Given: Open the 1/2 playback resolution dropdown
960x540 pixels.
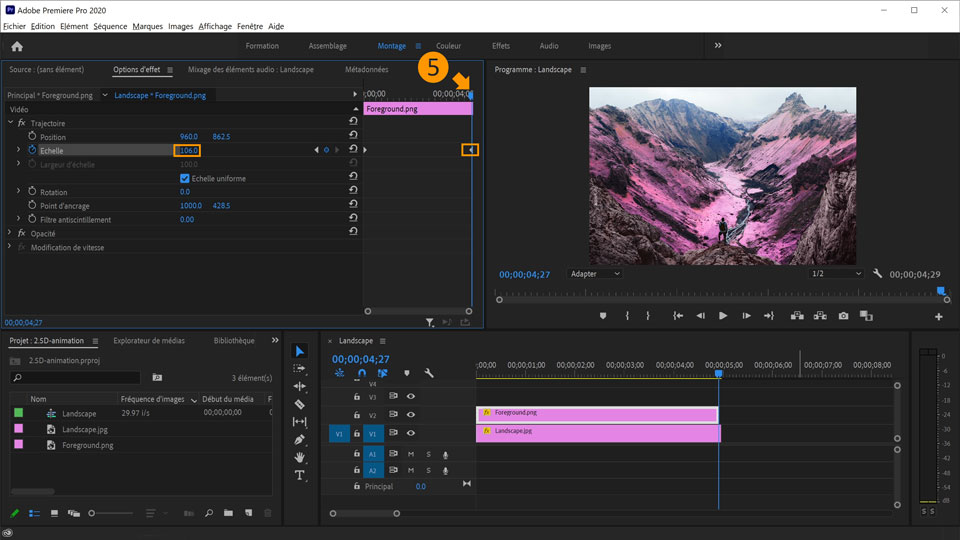Looking at the screenshot, I should [x=836, y=274].
